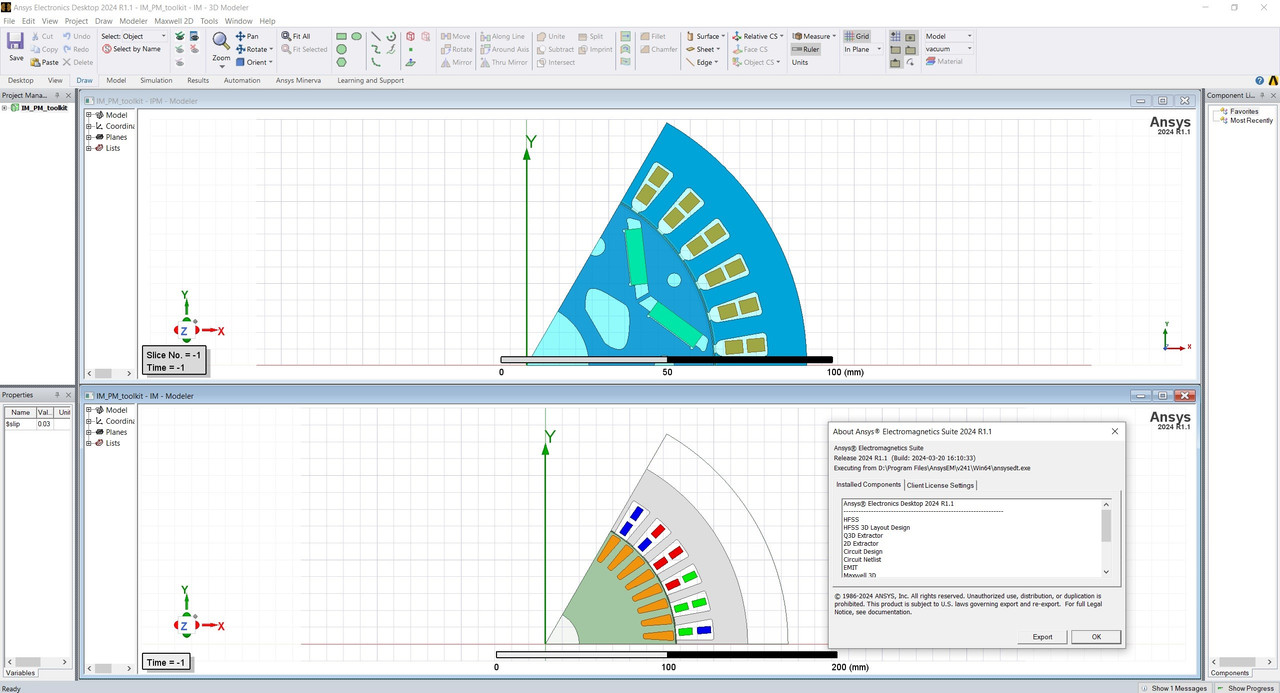This screenshot has height=693, width=1280.
Task: Expand Lists node in IPM modeler tree
Action: click(x=89, y=148)
